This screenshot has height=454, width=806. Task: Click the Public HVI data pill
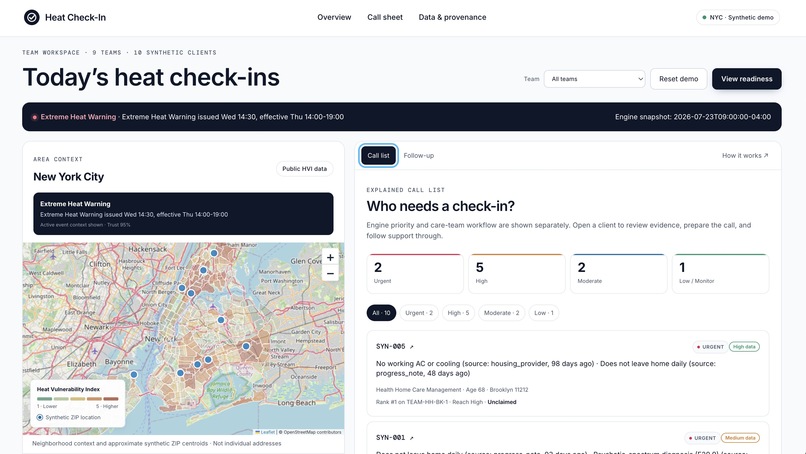[x=304, y=169]
